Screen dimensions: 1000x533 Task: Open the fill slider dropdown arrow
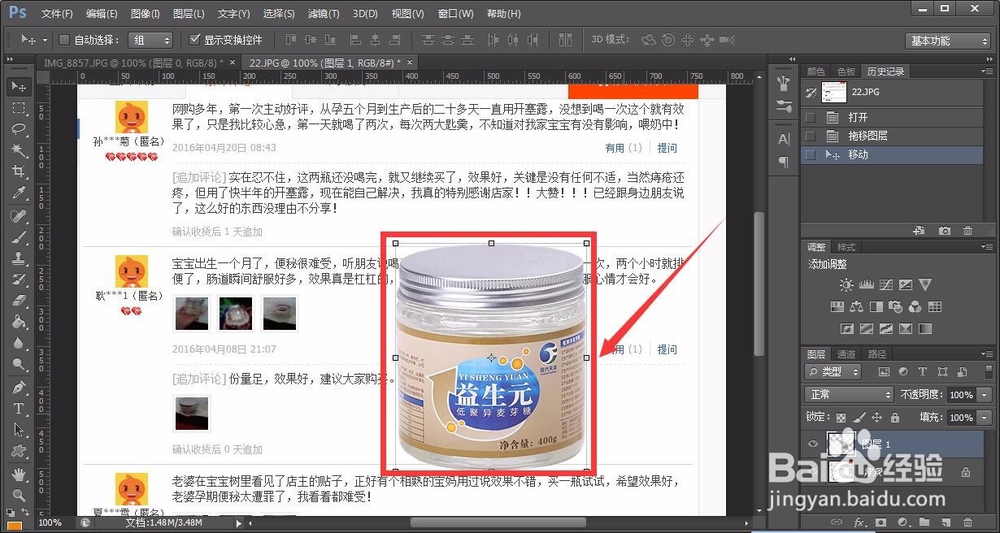click(x=985, y=418)
